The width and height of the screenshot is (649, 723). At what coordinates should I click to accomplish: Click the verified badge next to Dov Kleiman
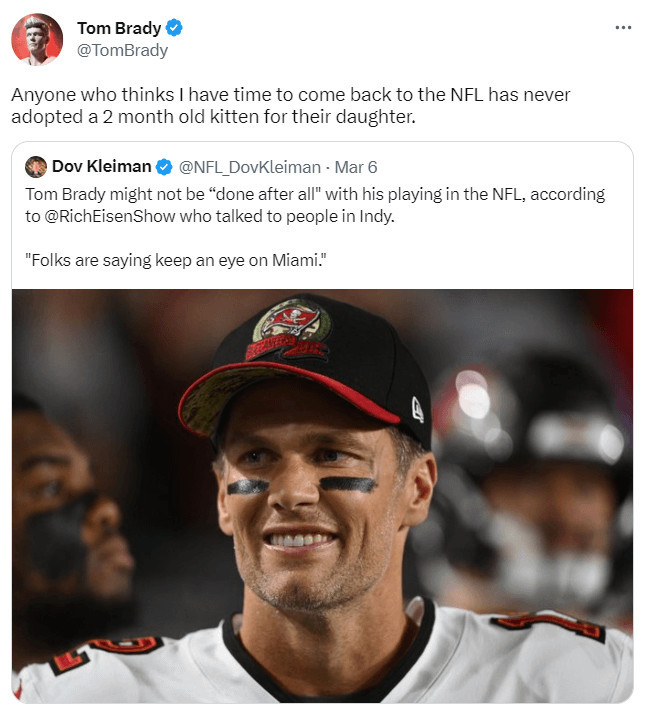point(164,167)
